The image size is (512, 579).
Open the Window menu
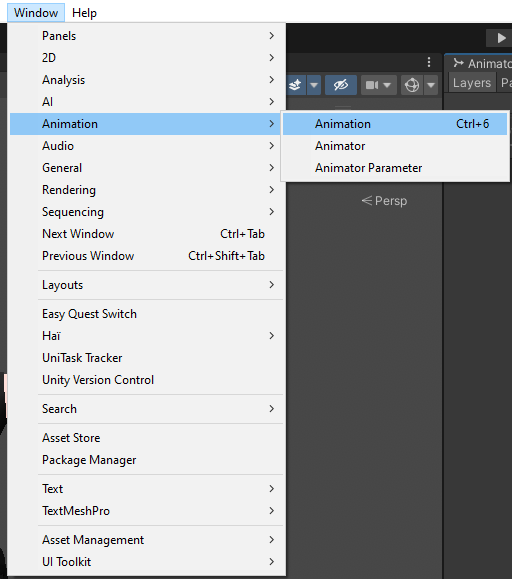[36, 13]
